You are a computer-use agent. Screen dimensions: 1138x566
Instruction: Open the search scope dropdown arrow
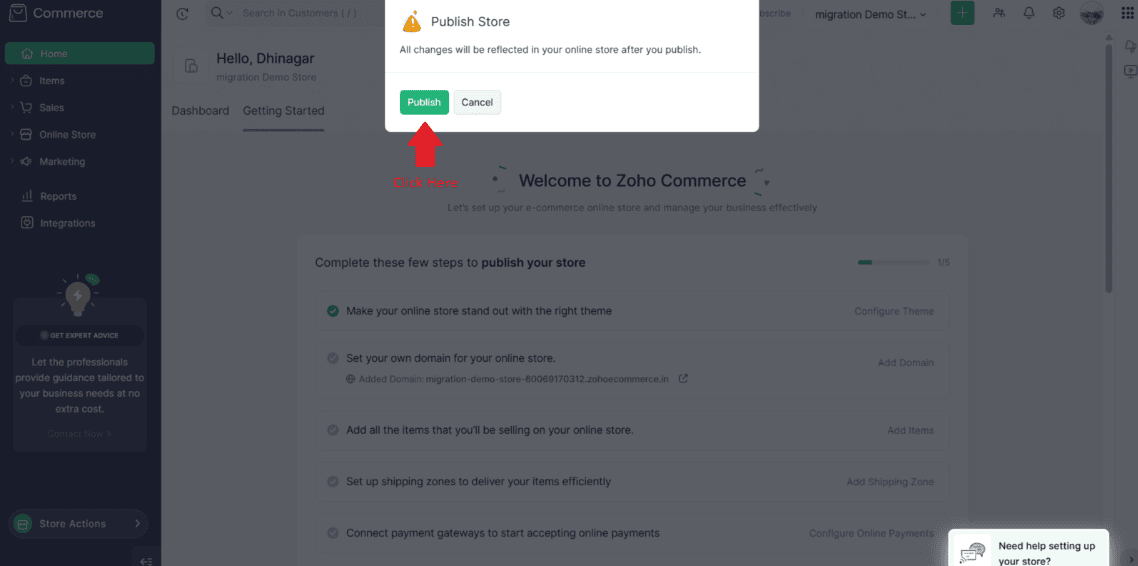[x=230, y=14]
